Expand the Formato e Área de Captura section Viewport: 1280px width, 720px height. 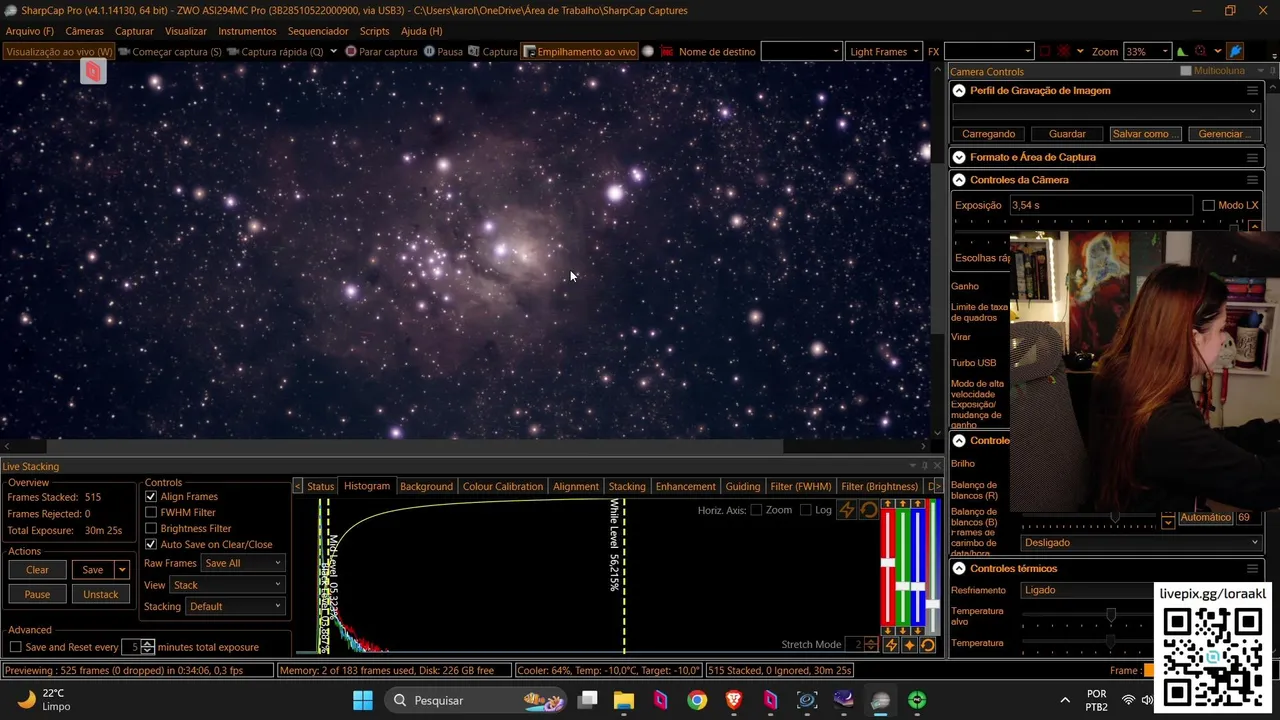(x=959, y=158)
